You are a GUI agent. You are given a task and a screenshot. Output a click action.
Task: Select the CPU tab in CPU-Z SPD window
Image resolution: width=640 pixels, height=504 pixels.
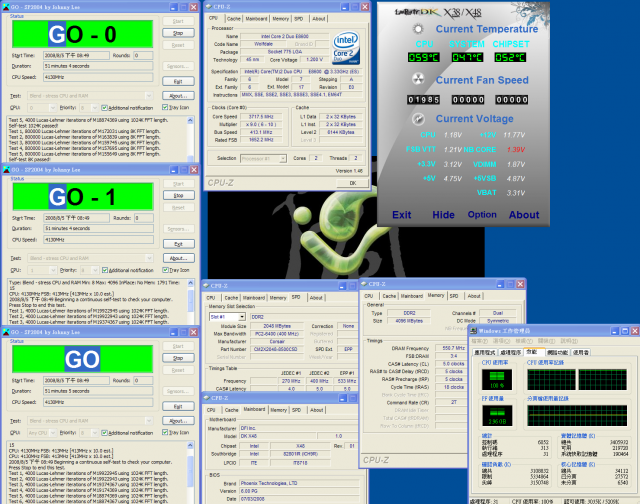(x=211, y=298)
